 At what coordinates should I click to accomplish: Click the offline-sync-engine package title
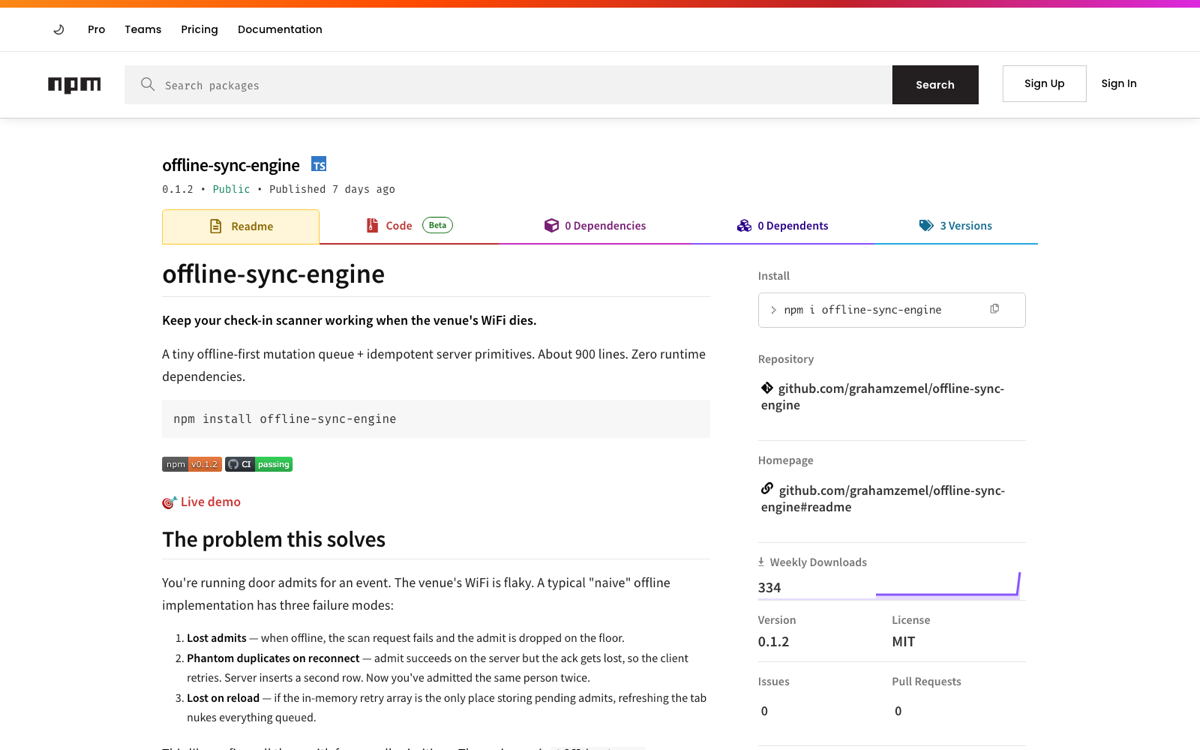click(231, 165)
